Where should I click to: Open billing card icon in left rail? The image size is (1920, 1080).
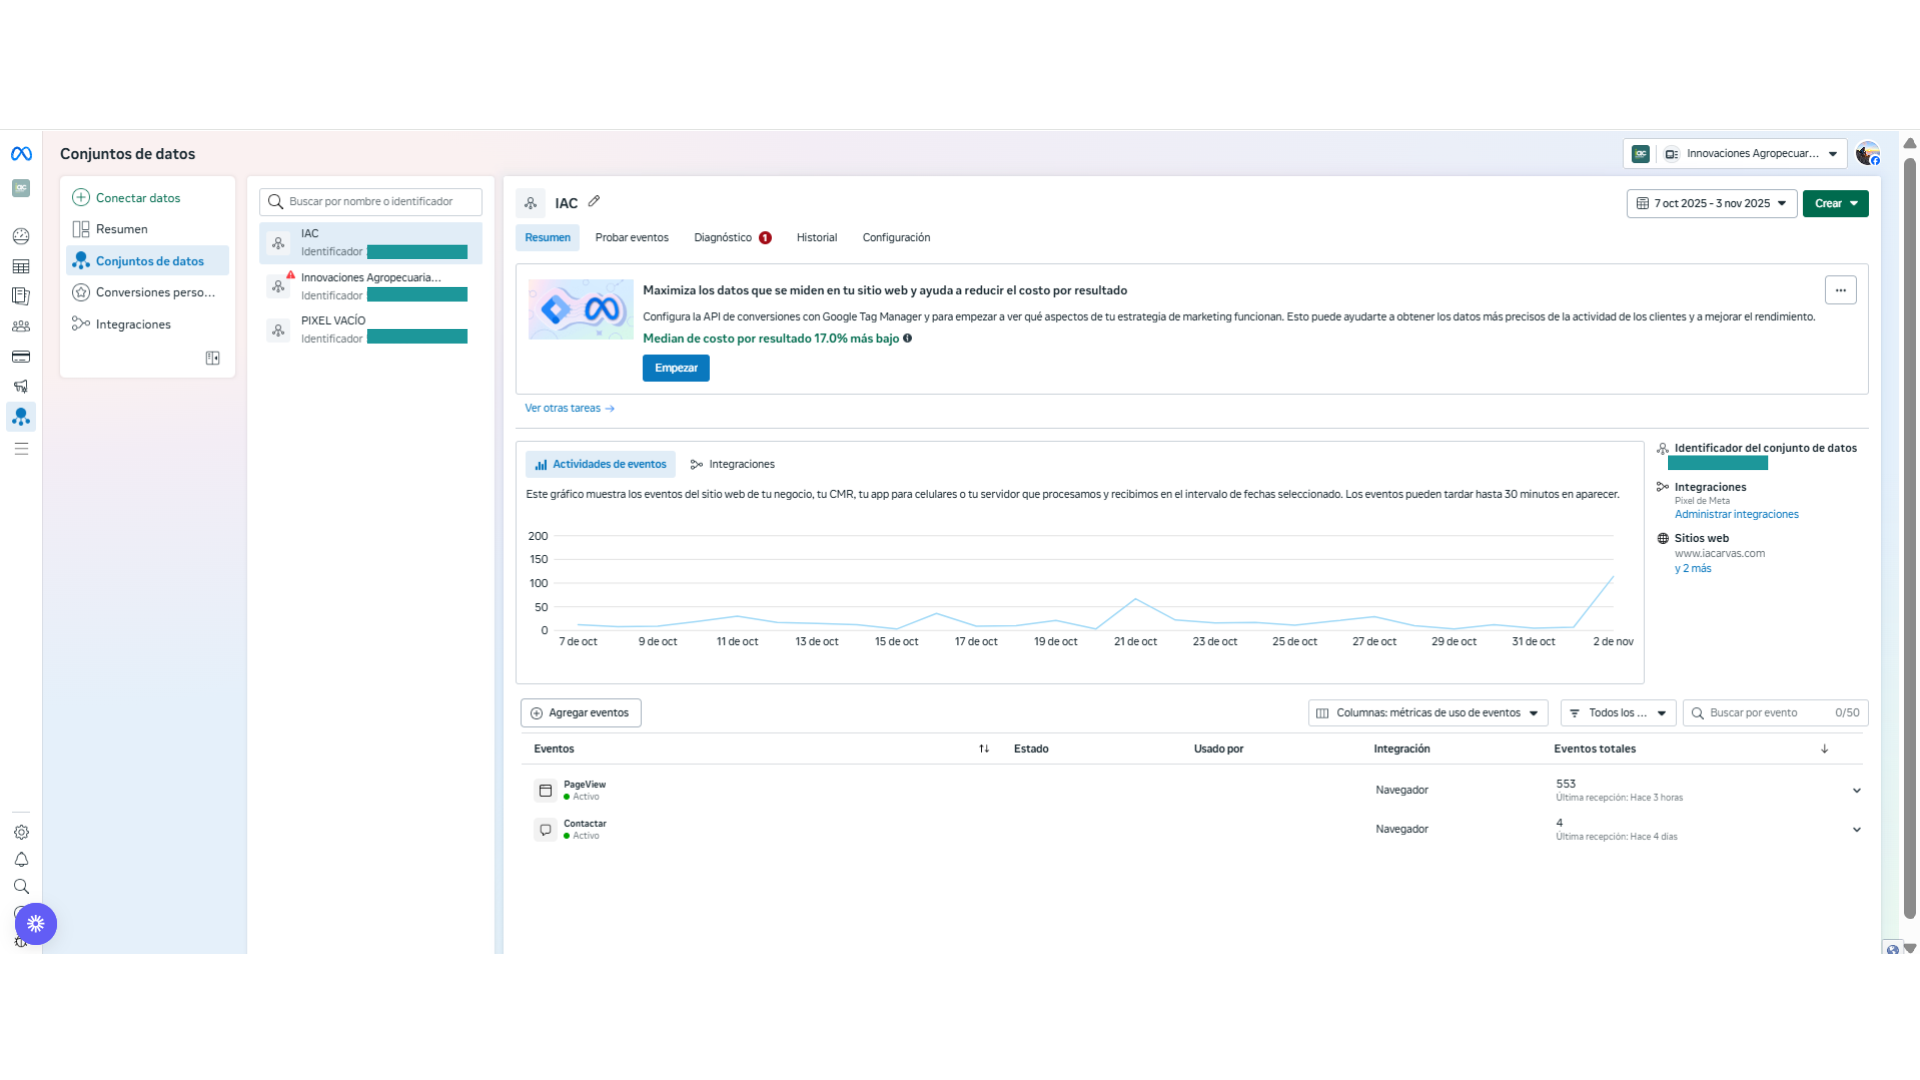(x=21, y=357)
